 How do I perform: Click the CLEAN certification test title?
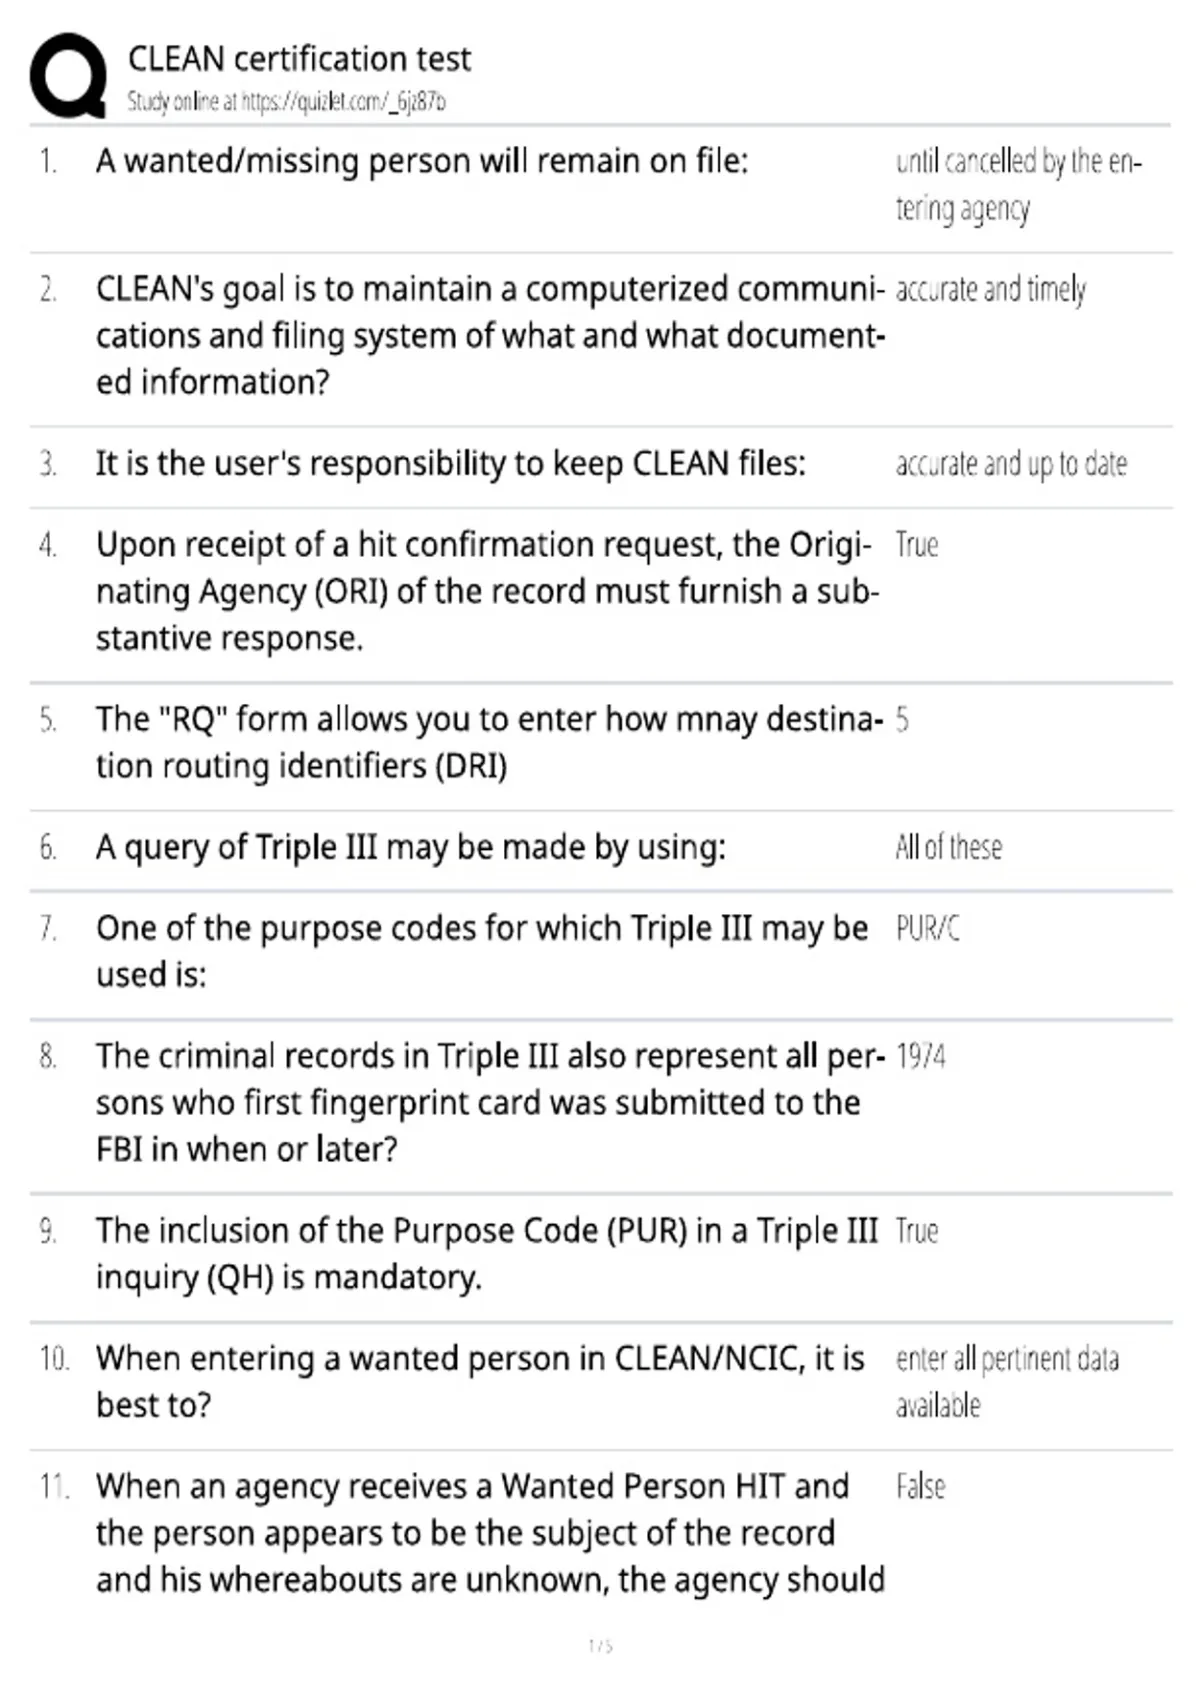point(299,59)
